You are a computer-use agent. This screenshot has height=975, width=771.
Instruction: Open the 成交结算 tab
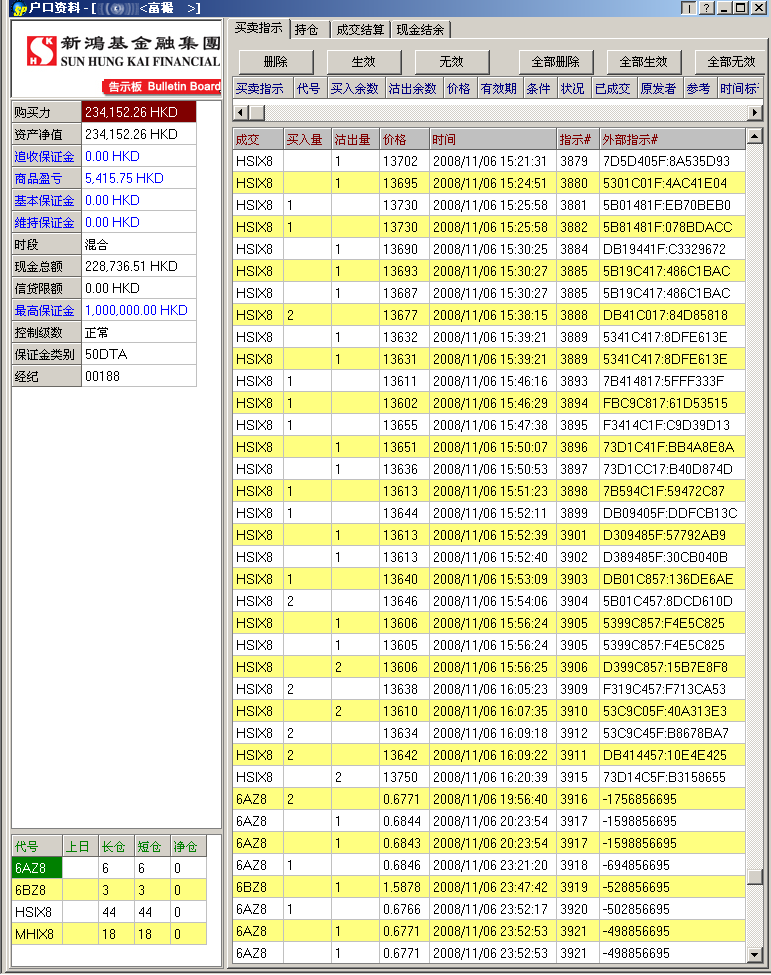click(359, 30)
